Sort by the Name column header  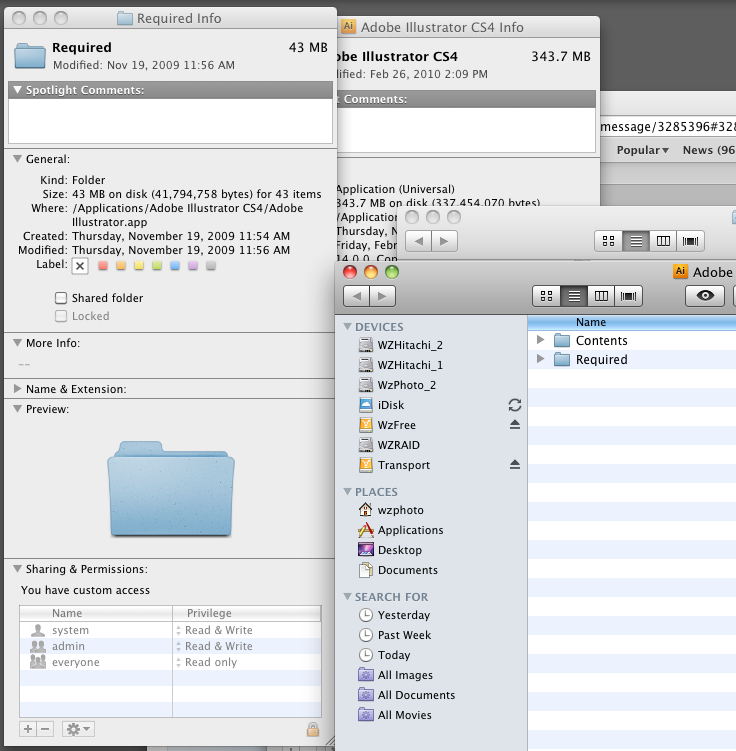[x=632, y=322]
